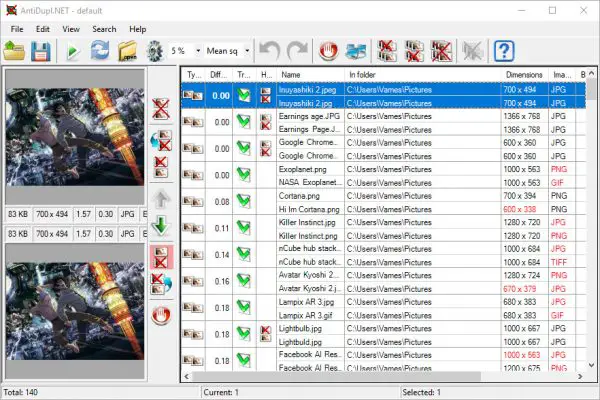Sort by the In folder column header
Screen dimensions: 600x400
pos(422,75)
